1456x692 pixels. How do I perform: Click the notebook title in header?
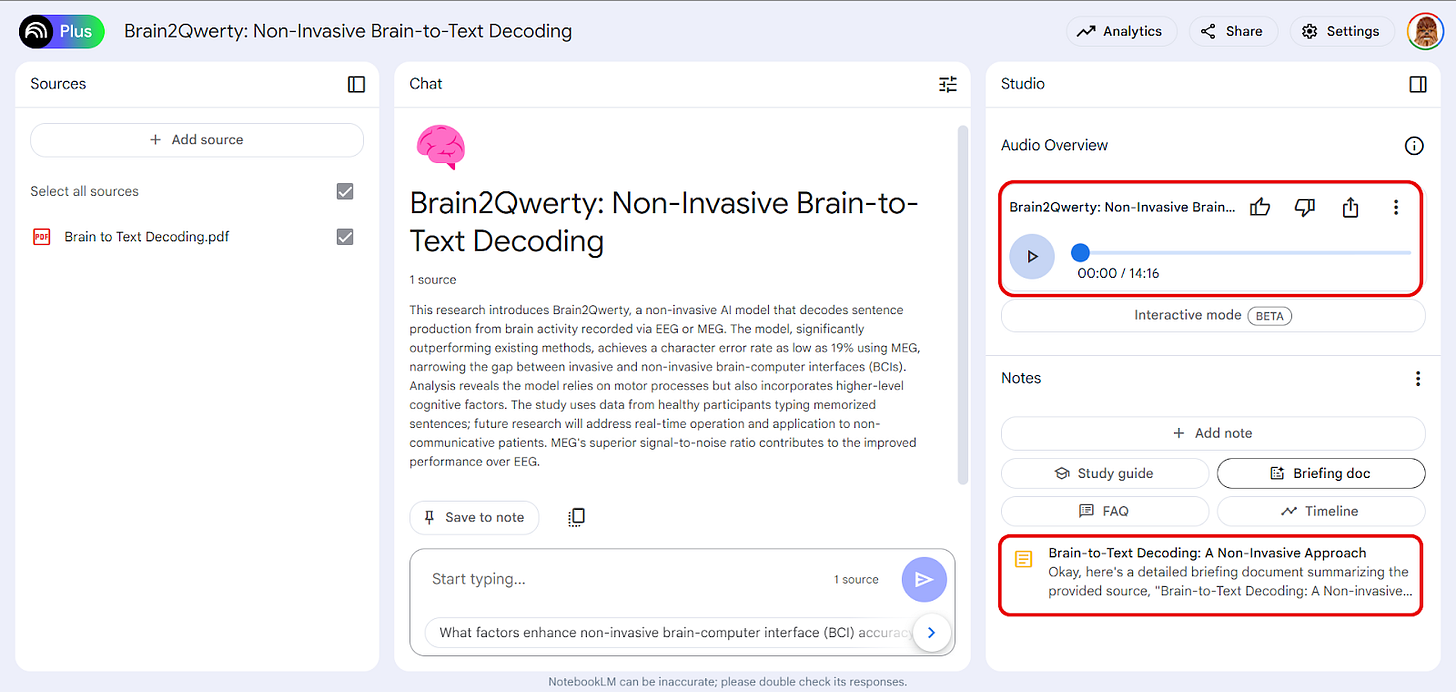pyautogui.click(x=348, y=31)
